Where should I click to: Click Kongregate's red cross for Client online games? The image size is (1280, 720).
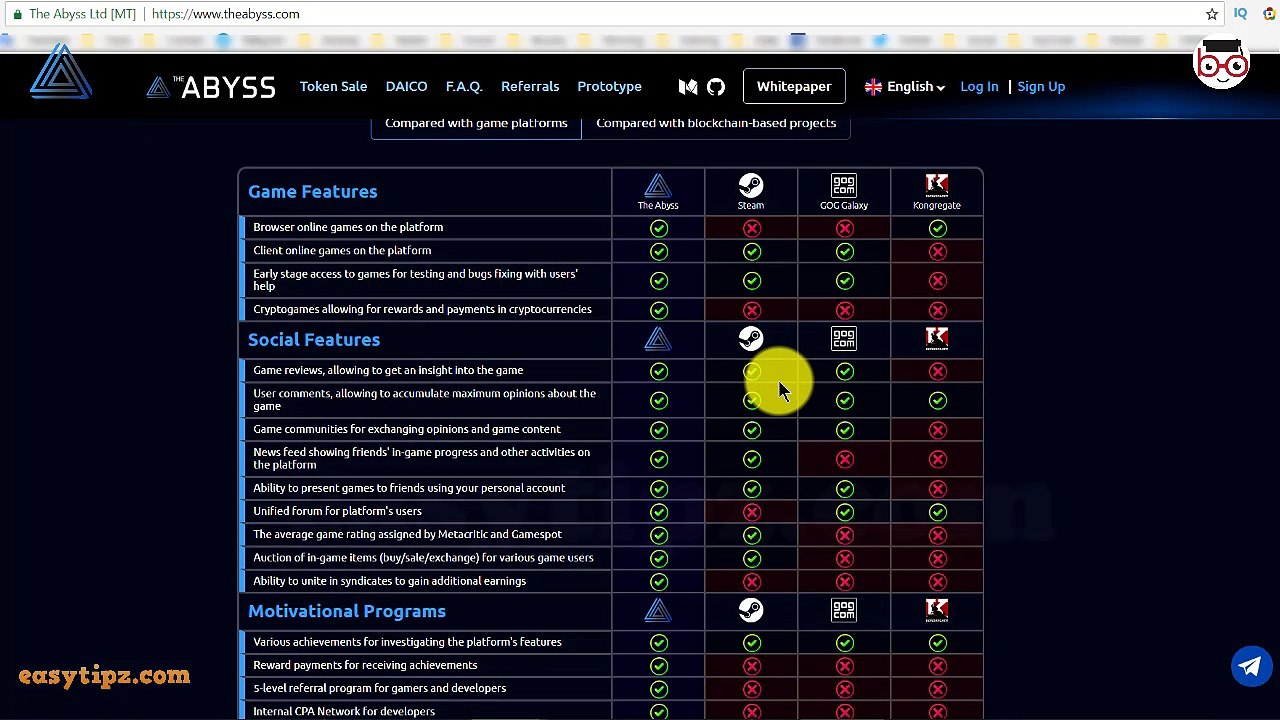coord(938,252)
